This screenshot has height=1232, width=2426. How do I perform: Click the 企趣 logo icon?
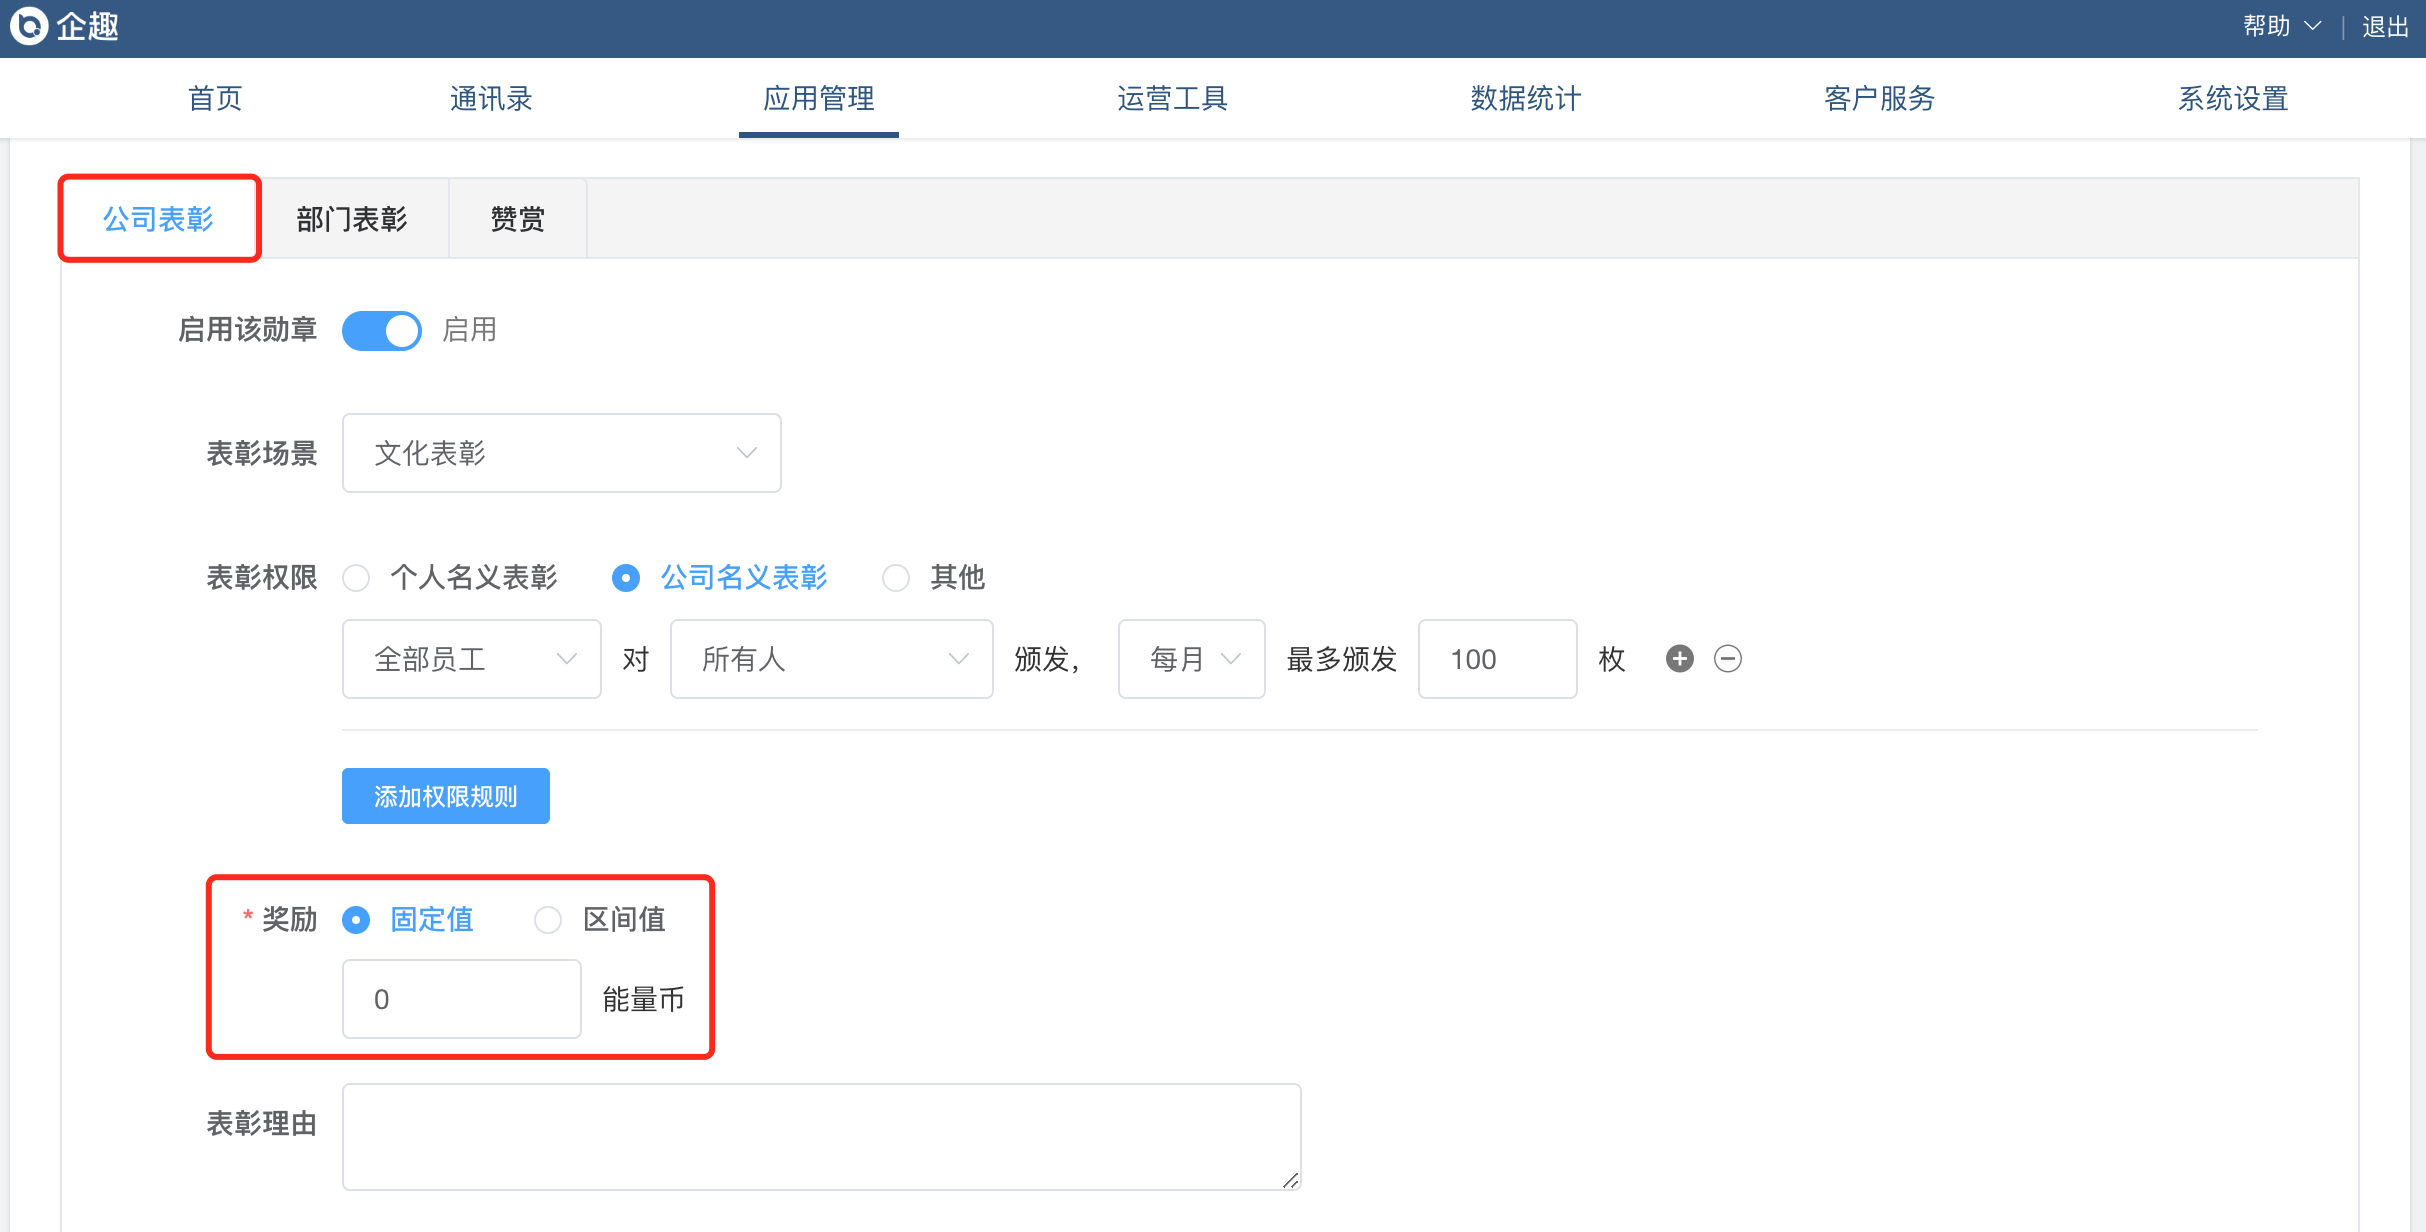[x=28, y=26]
